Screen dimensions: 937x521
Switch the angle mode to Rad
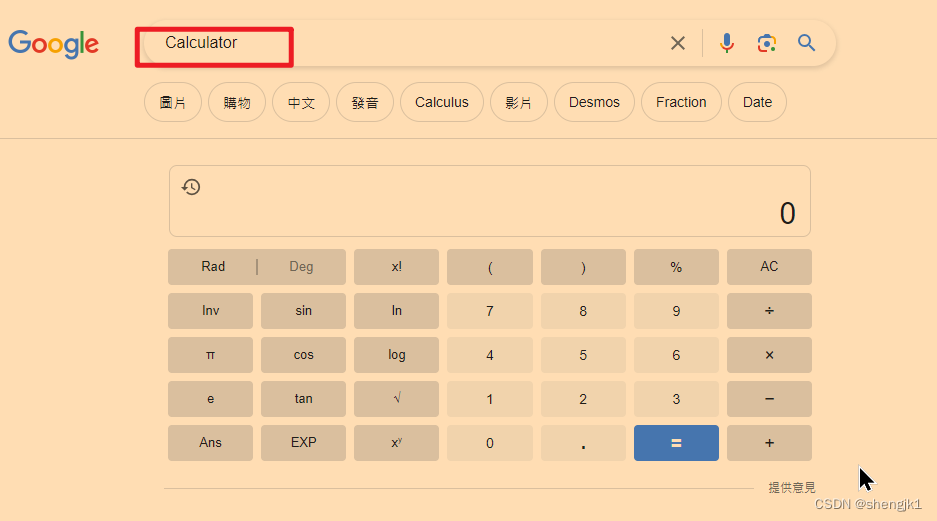[213, 266]
